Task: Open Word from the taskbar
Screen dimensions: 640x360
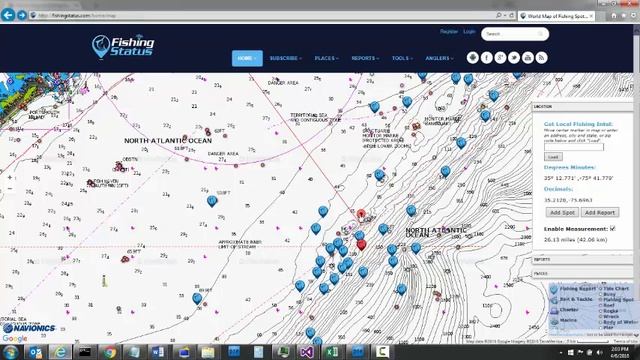Action: click(158, 352)
